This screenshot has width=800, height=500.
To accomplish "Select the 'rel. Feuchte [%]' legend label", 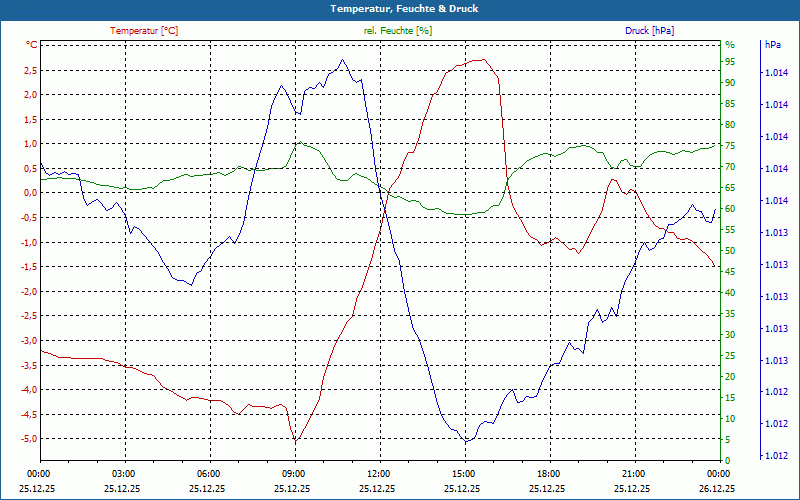I will pos(398,31).
